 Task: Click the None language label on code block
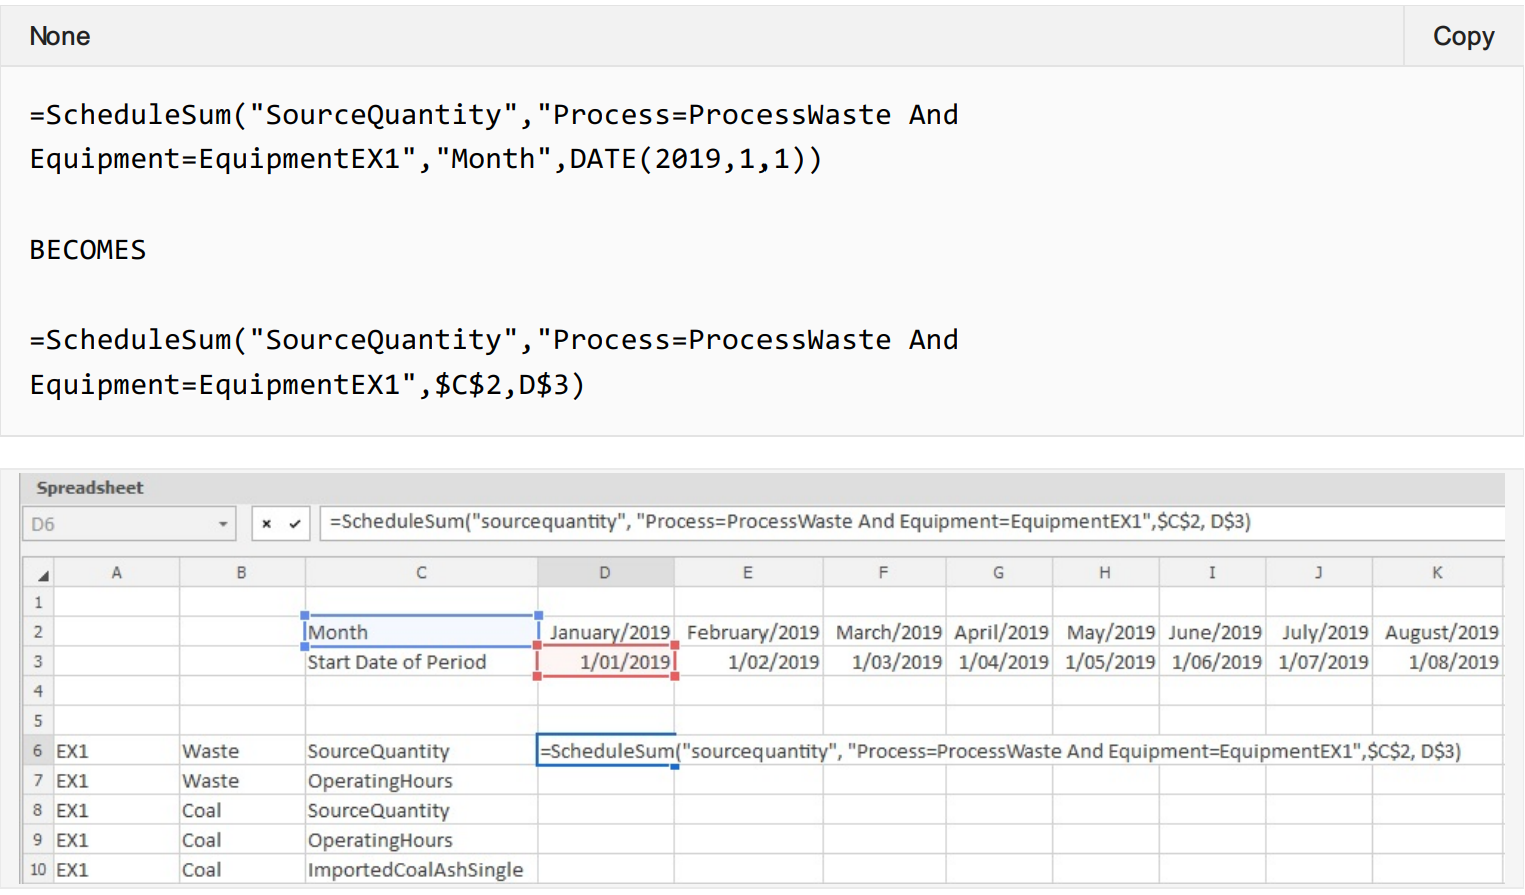tap(59, 36)
